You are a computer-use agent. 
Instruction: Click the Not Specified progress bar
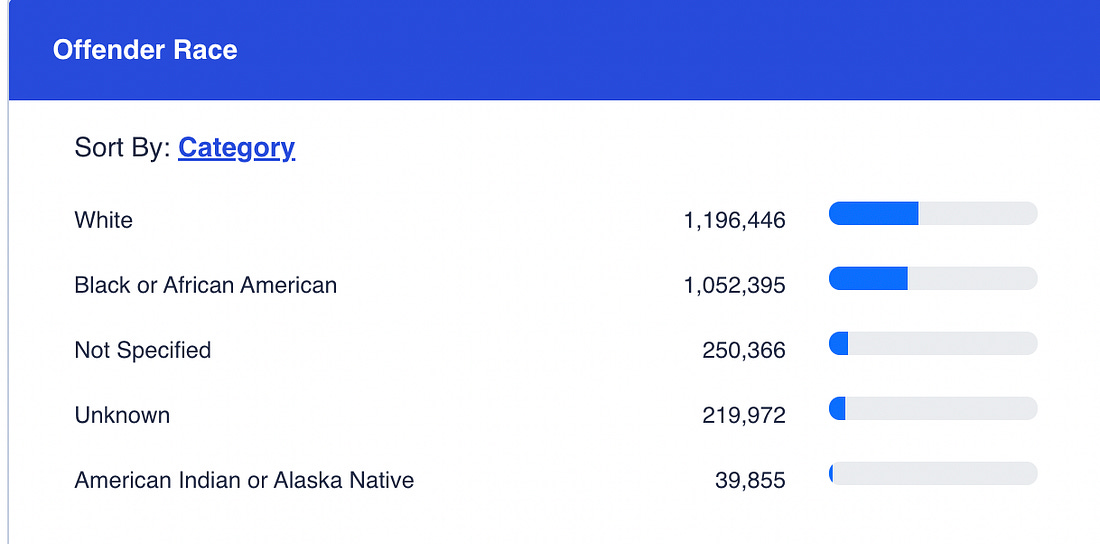933,343
